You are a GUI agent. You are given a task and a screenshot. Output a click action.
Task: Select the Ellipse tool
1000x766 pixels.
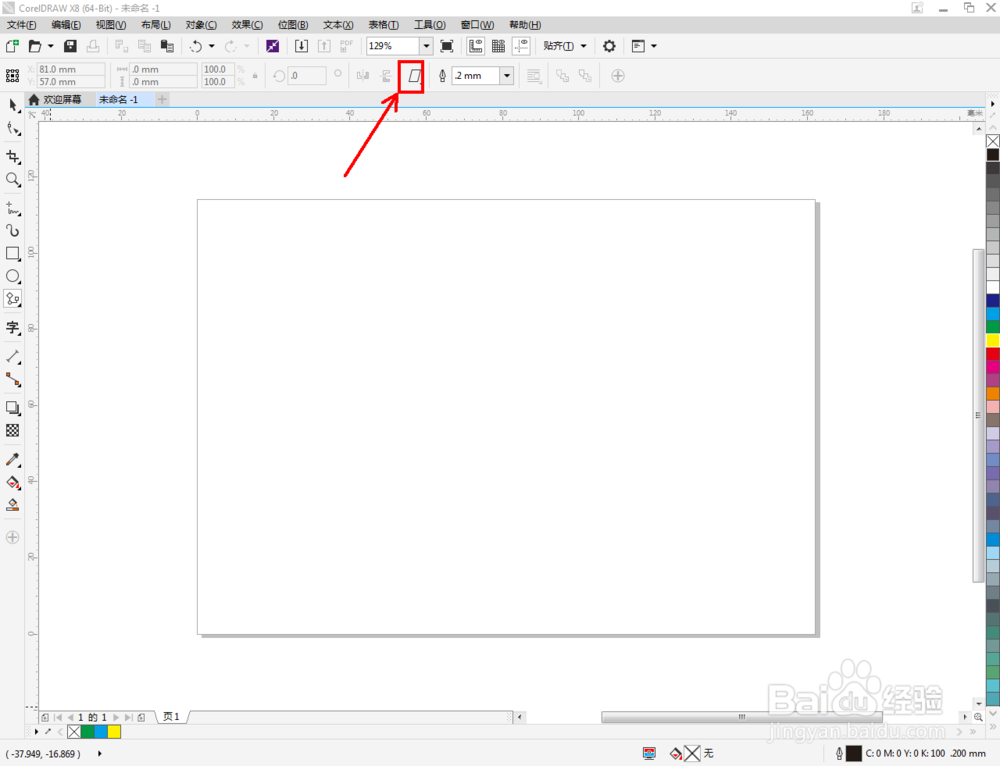pyautogui.click(x=13, y=276)
